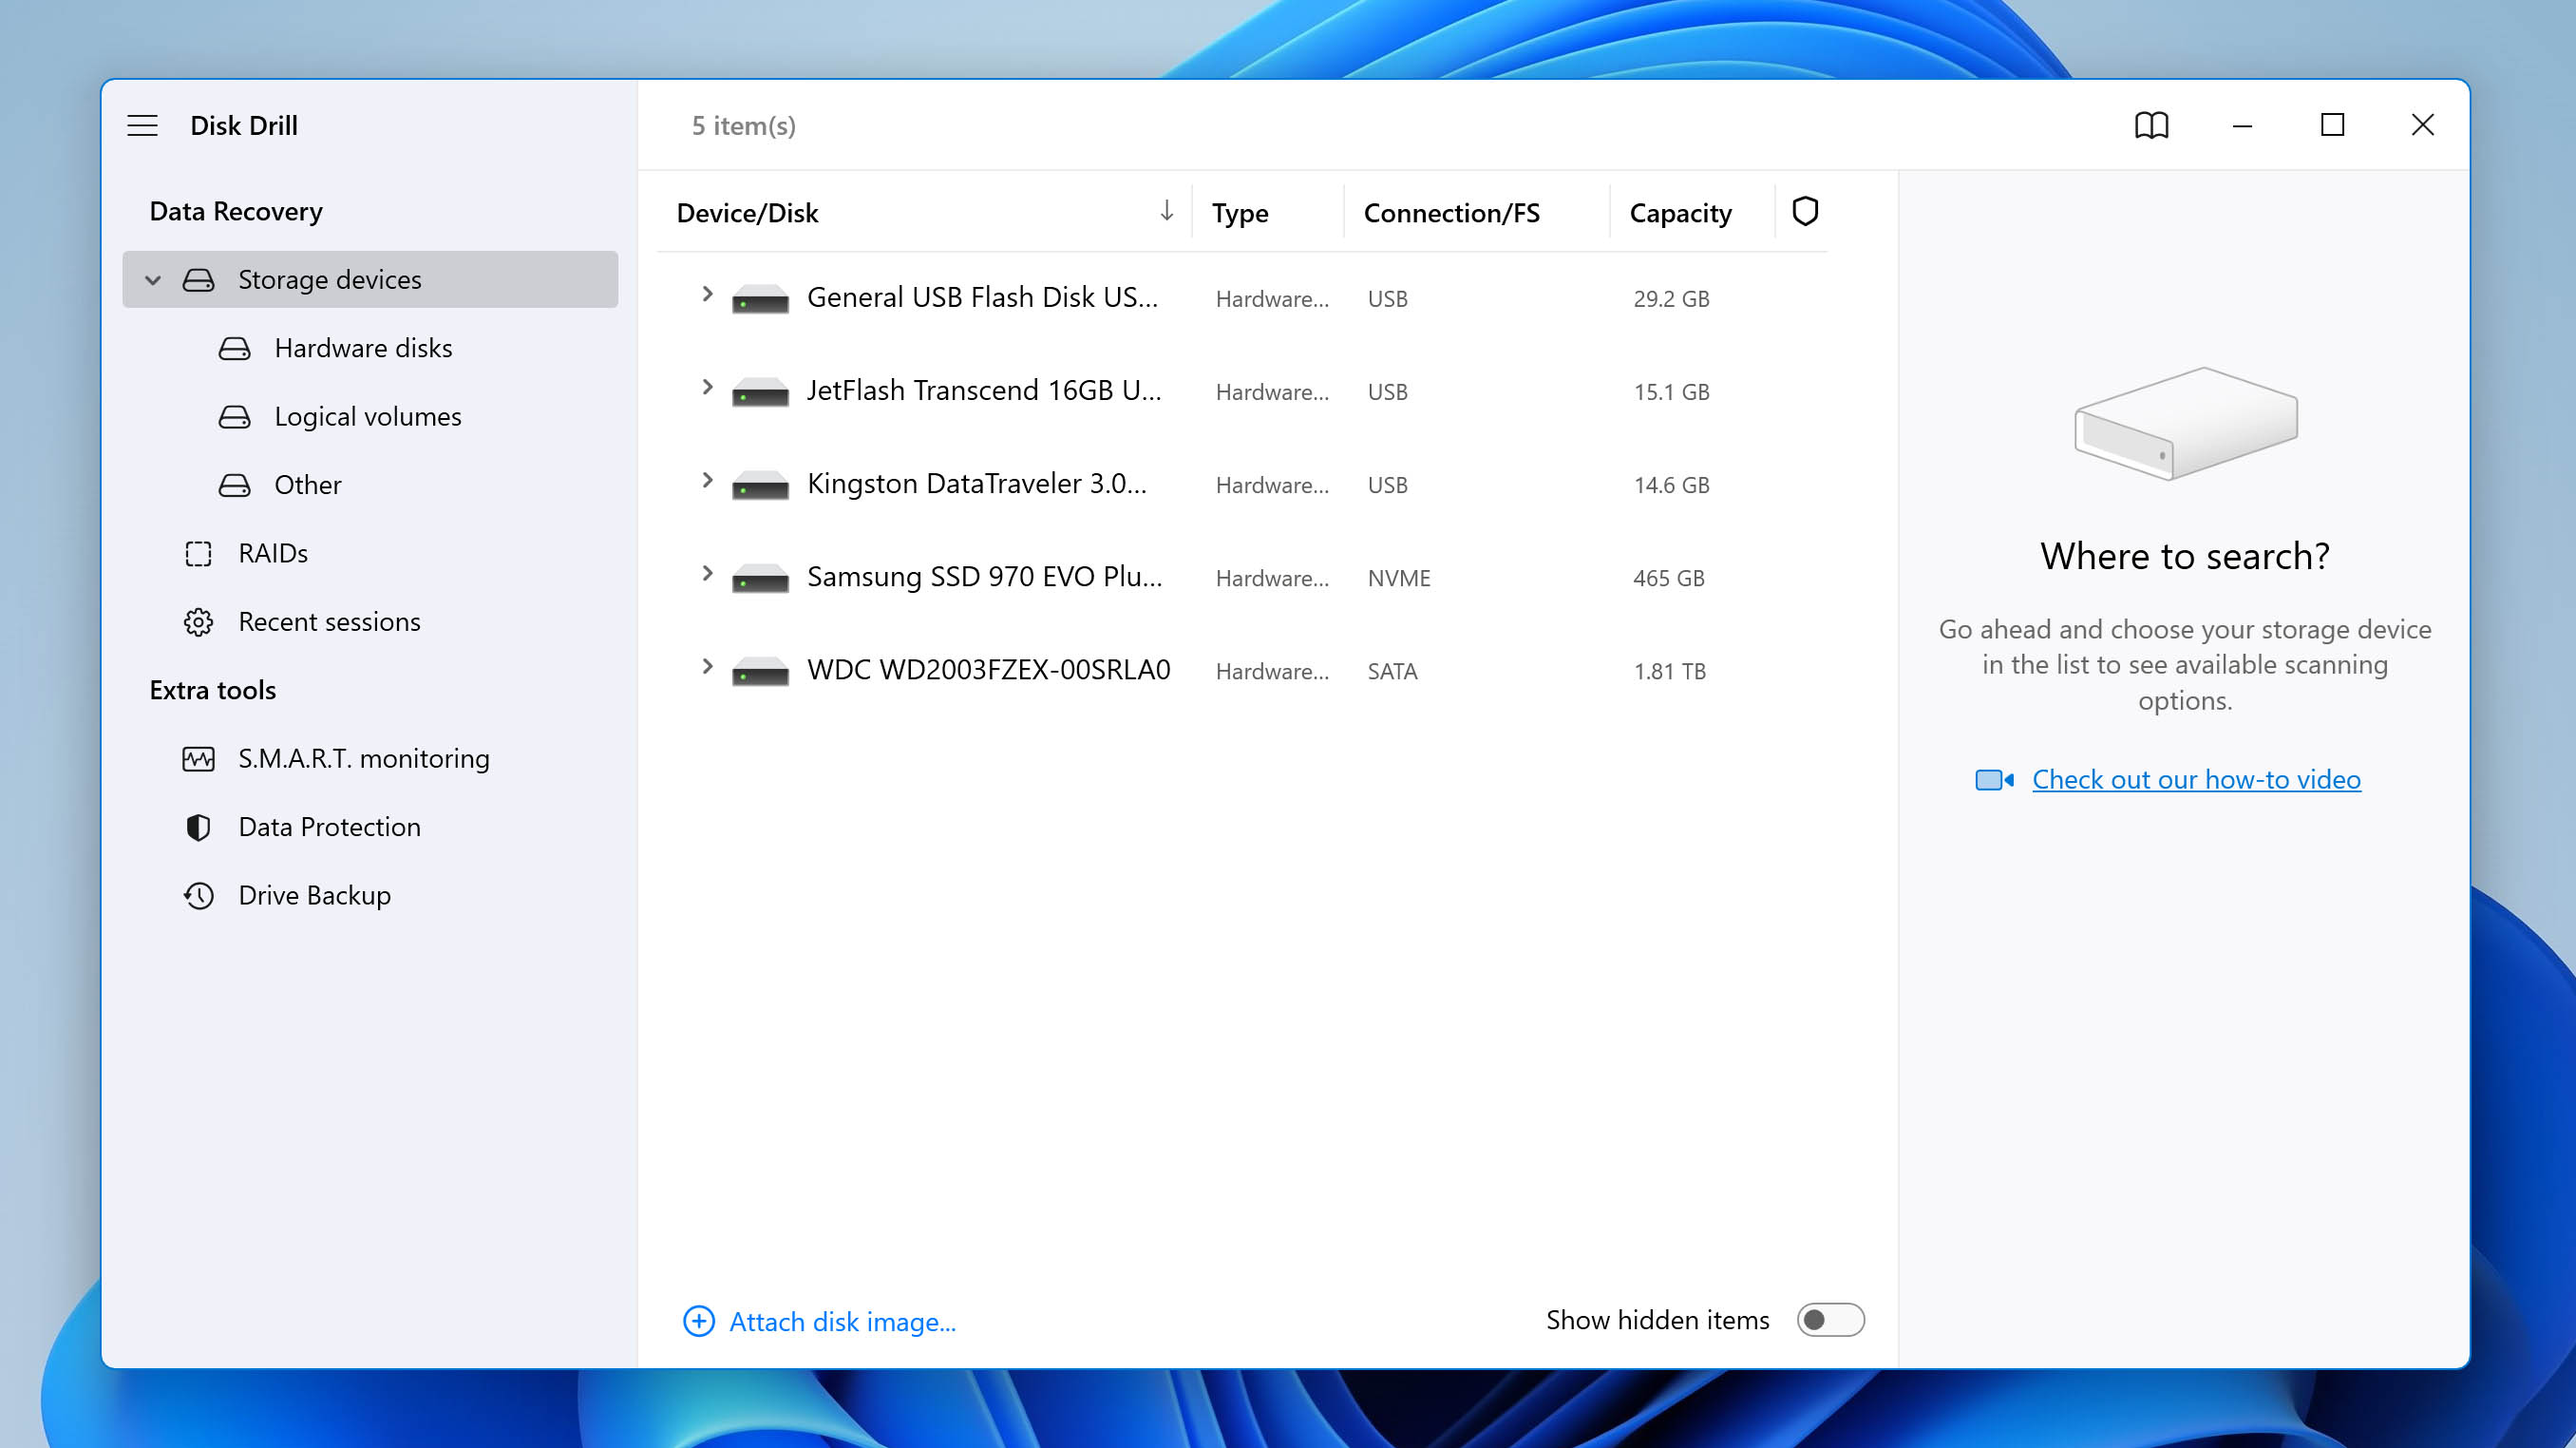Click the 465 GB capacity cell

click(1668, 577)
